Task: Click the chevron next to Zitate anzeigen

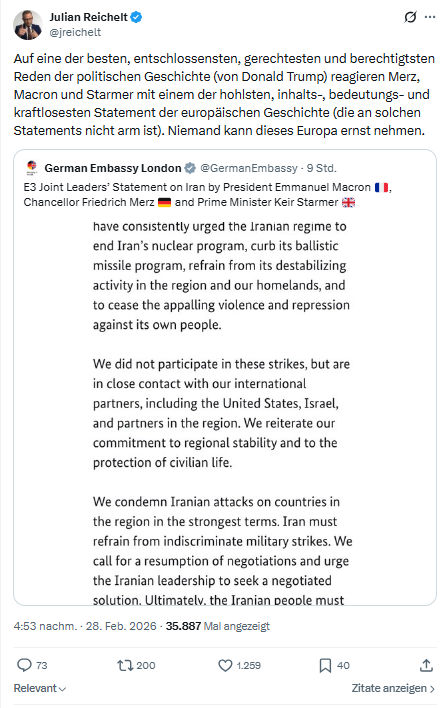Action: coord(432,689)
